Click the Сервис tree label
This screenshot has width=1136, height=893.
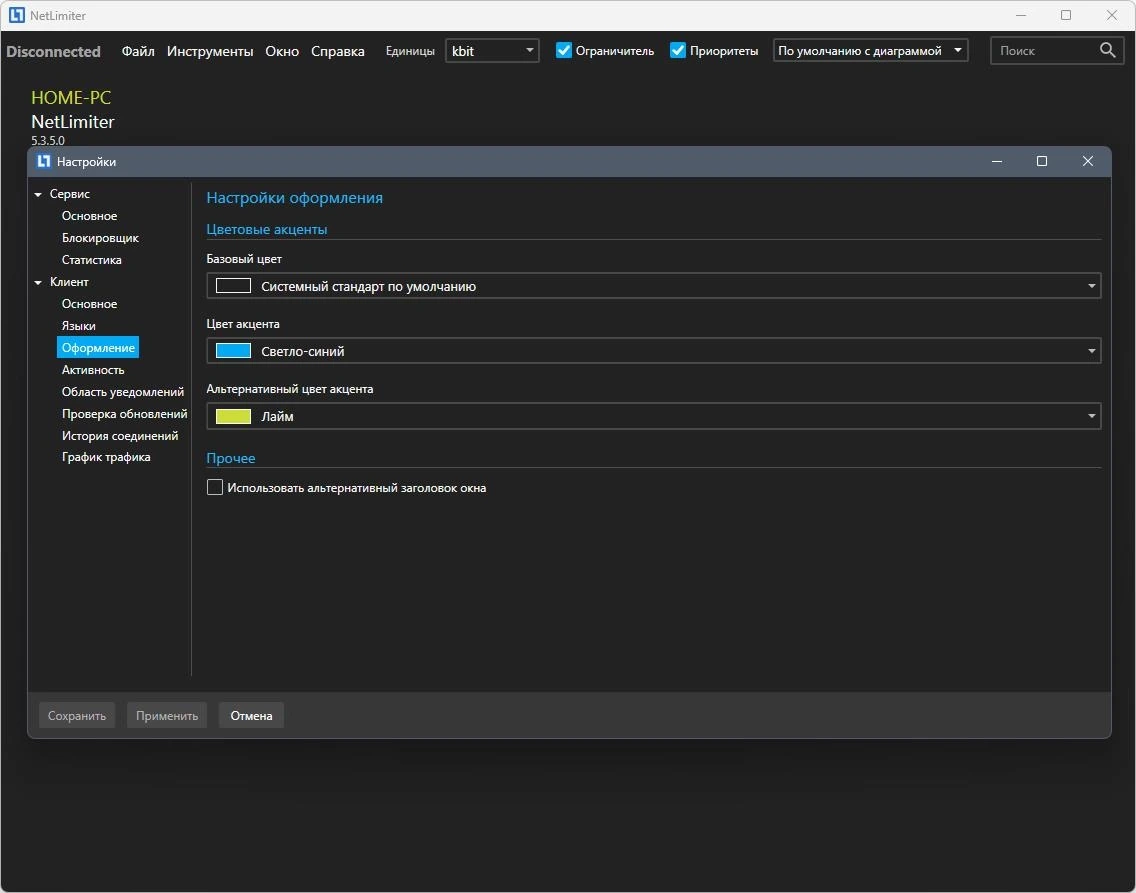point(70,194)
